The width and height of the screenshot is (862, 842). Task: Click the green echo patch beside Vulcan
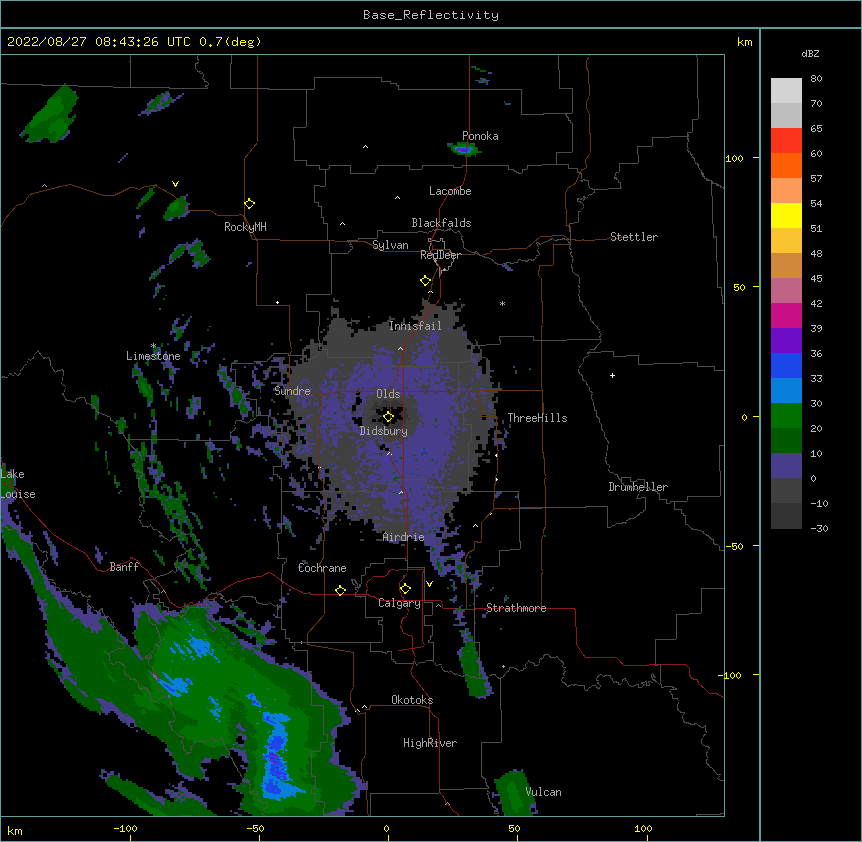point(515,793)
